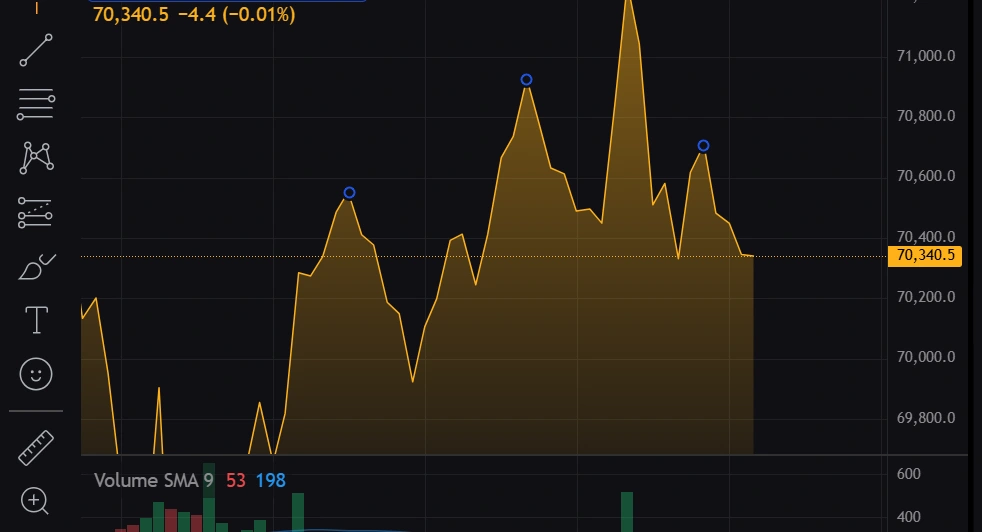Select the rightmost blue circle peak marker
The image size is (982, 532).
coord(703,146)
